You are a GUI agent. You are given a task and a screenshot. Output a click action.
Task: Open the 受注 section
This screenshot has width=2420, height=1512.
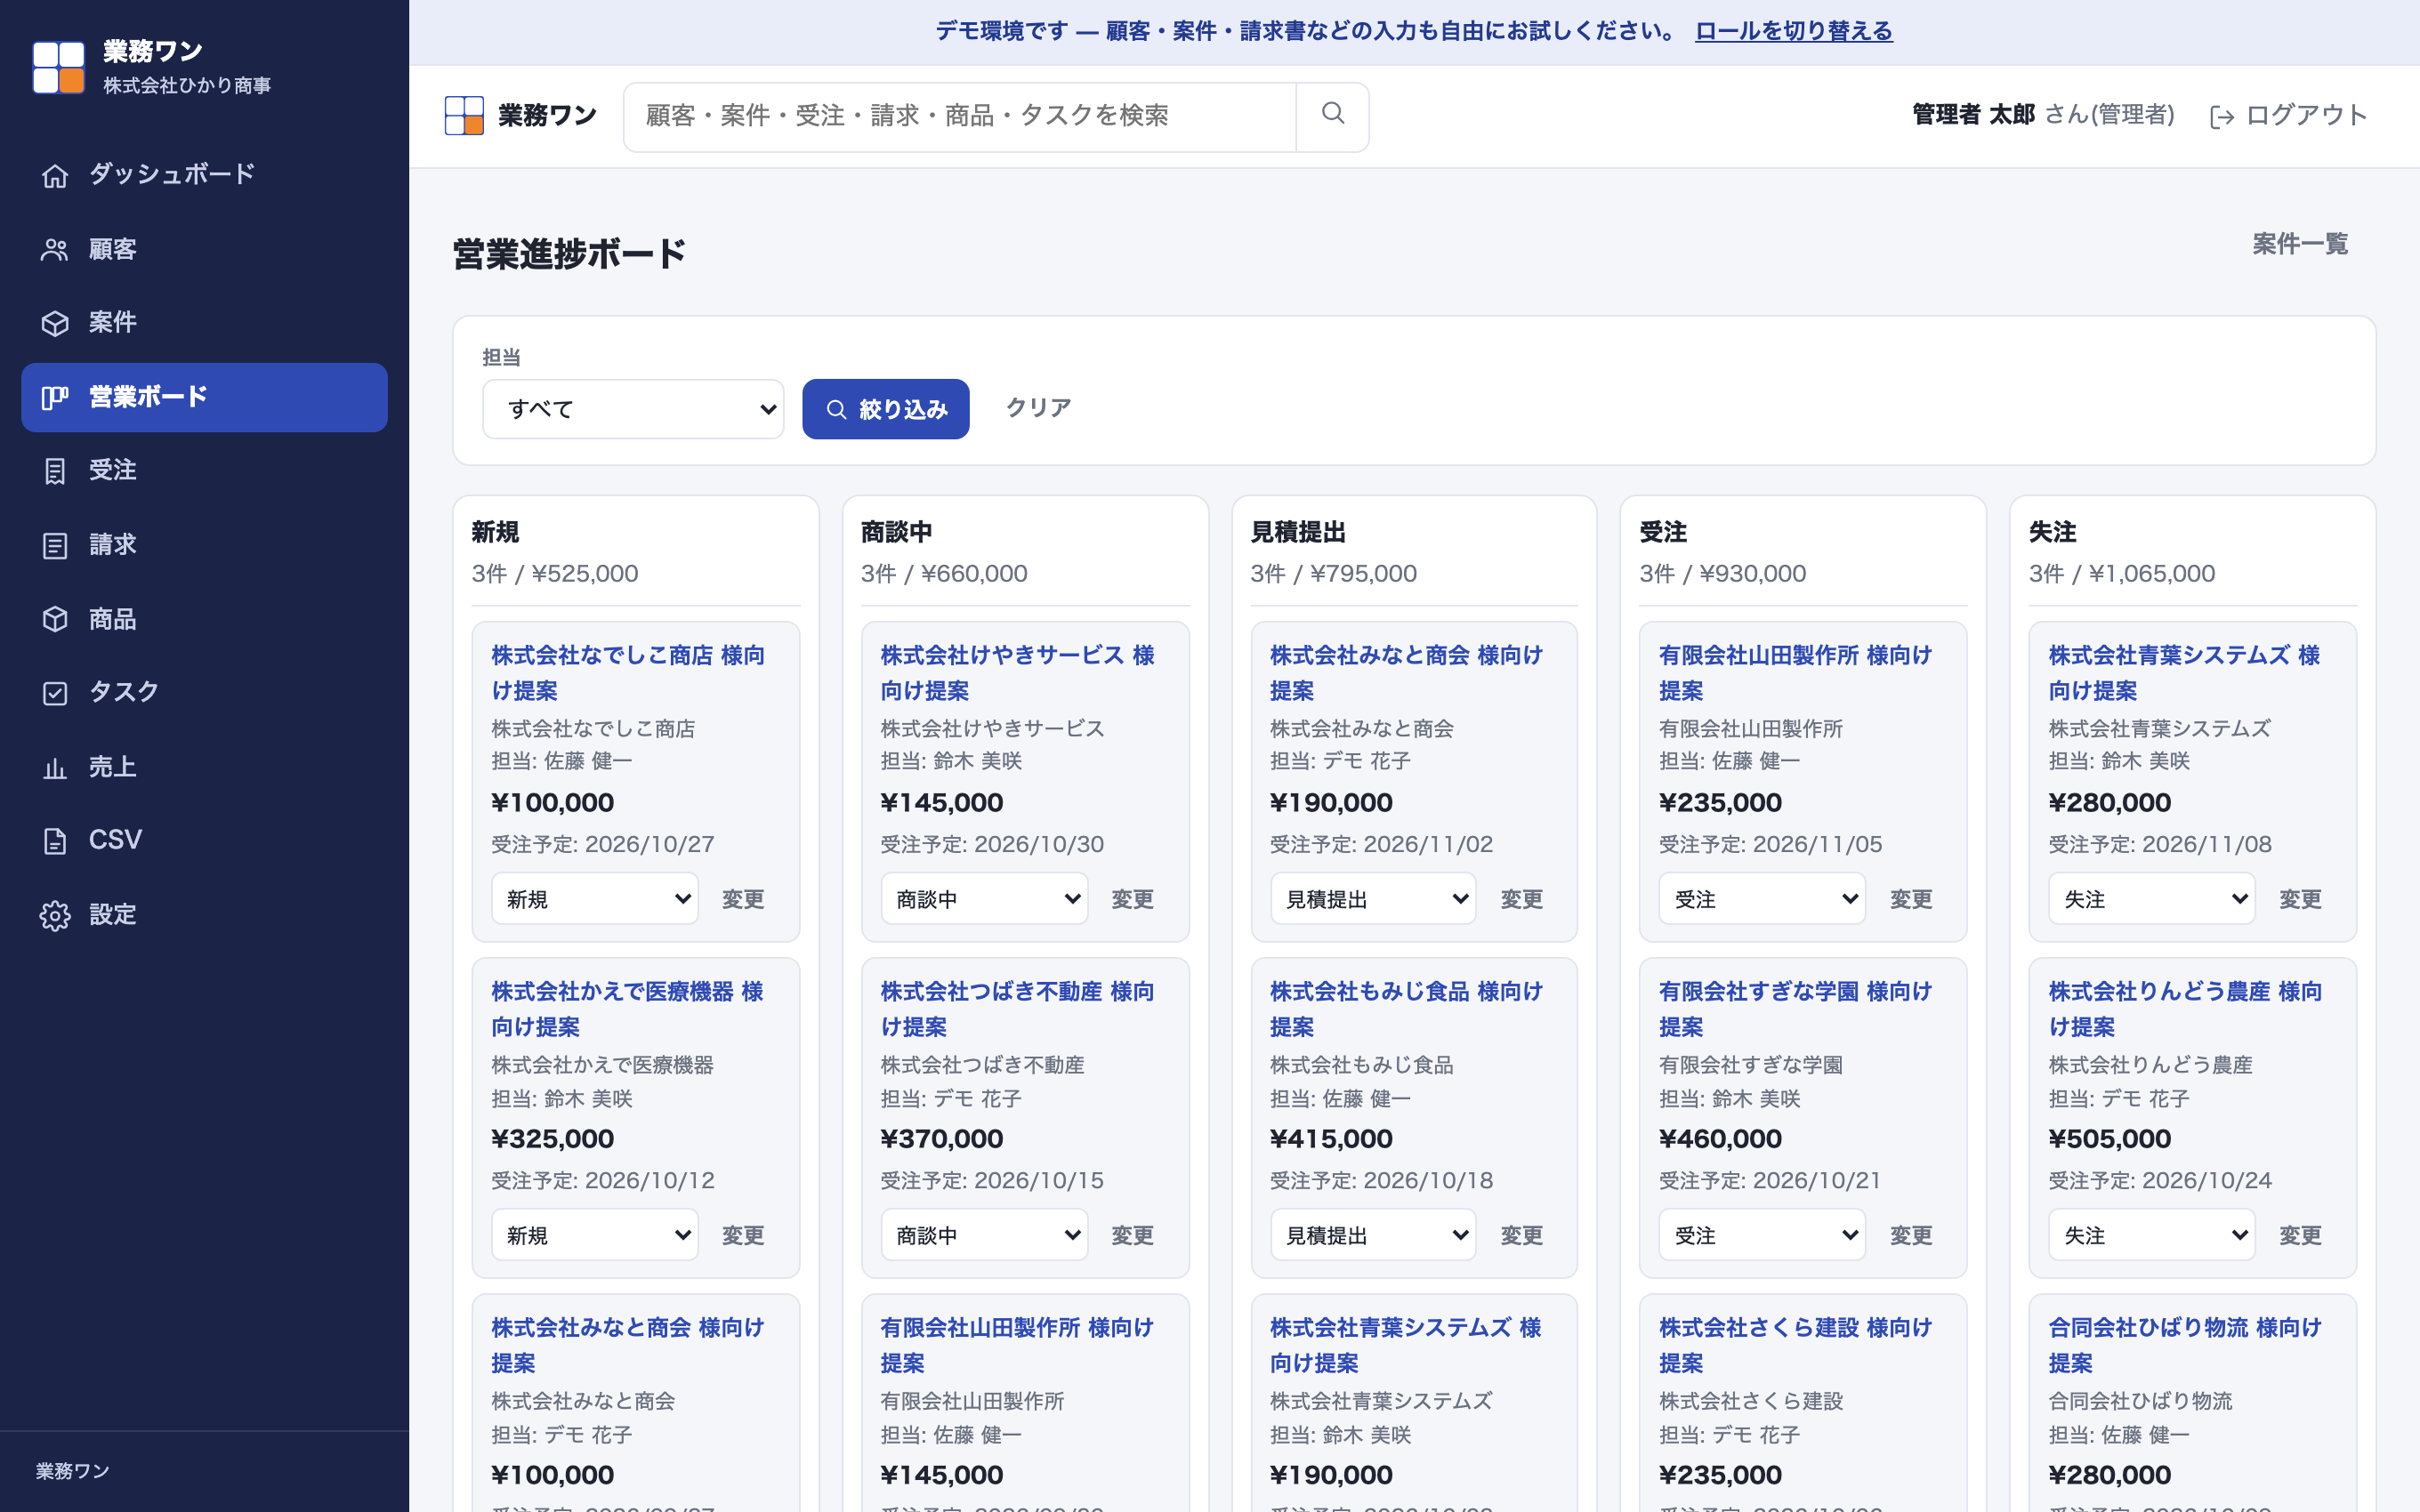tap(204, 471)
